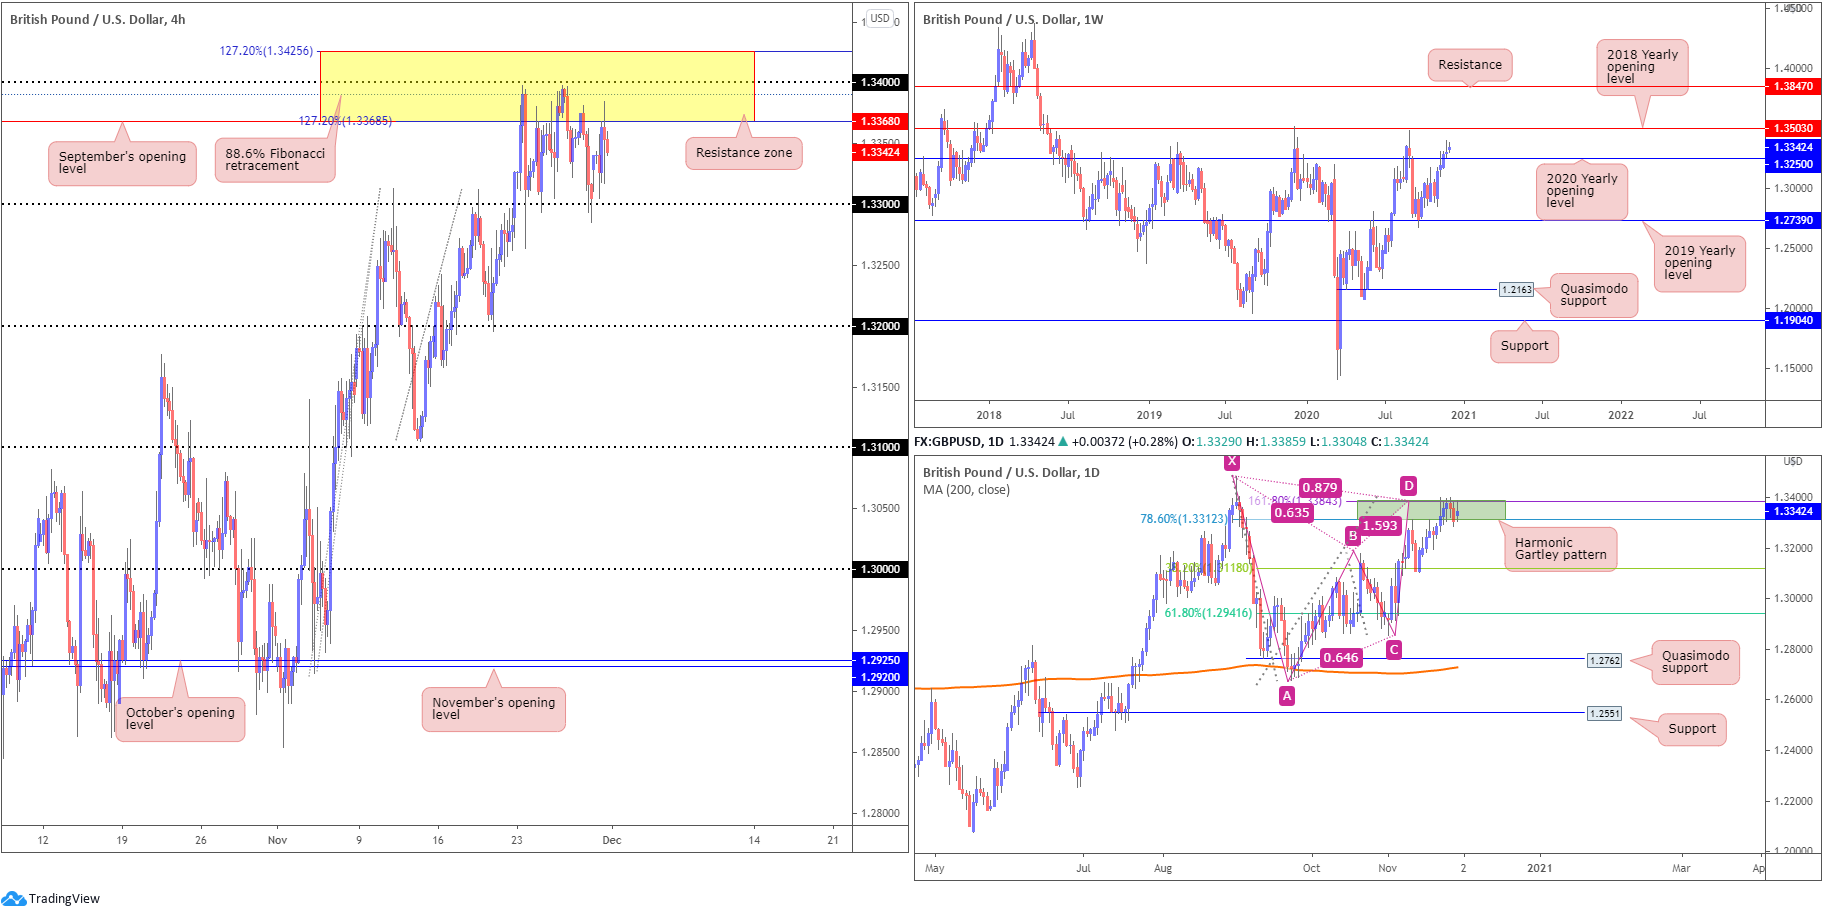Click the 1.34000 price label on the 4h axis
The width and height of the screenshot is (1822, 911).
(880, 82)
